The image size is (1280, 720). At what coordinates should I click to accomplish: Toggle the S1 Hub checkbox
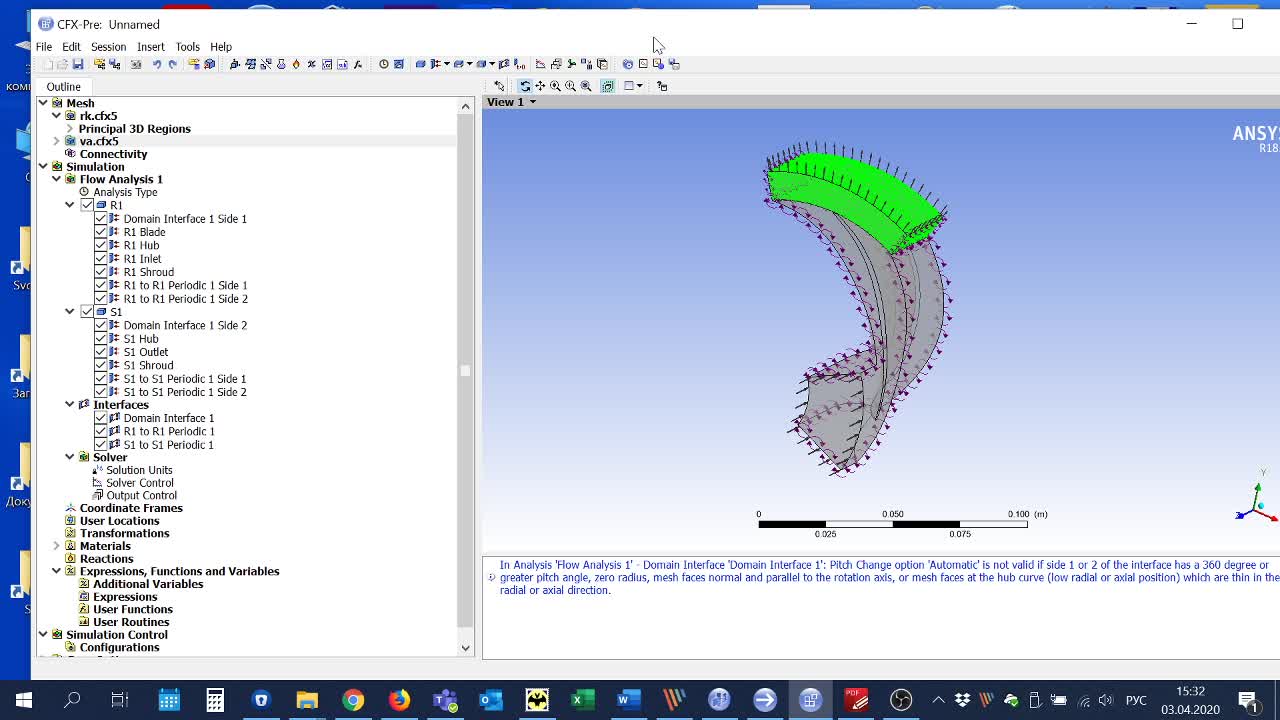[x=100, y=339]
